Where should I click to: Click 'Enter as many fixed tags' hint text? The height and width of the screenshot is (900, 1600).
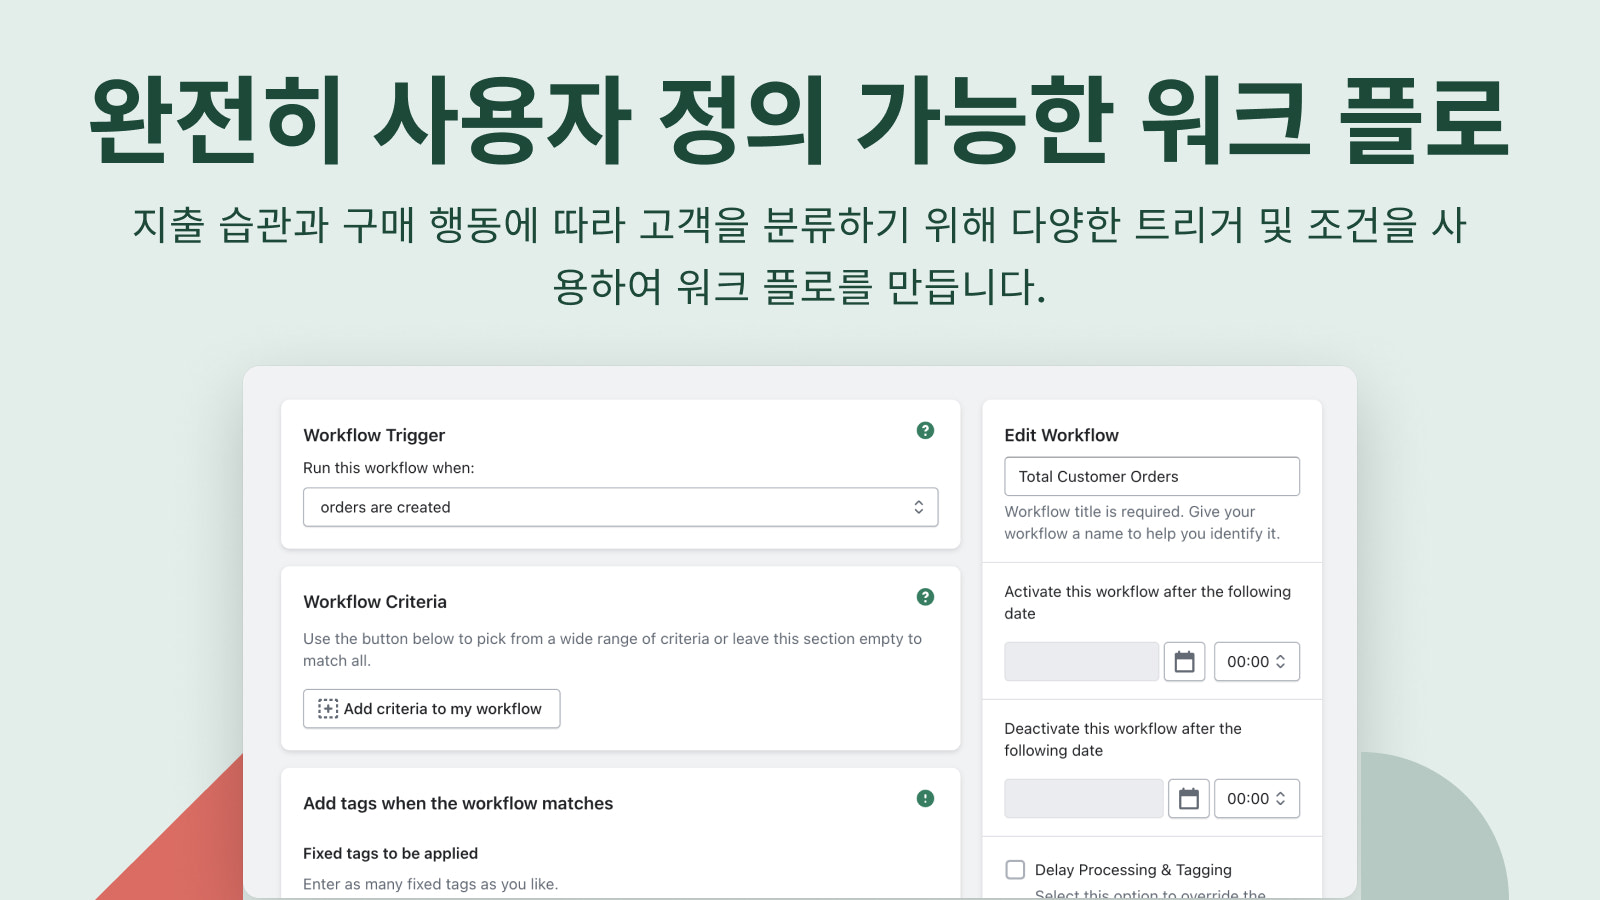pos(431,884)
